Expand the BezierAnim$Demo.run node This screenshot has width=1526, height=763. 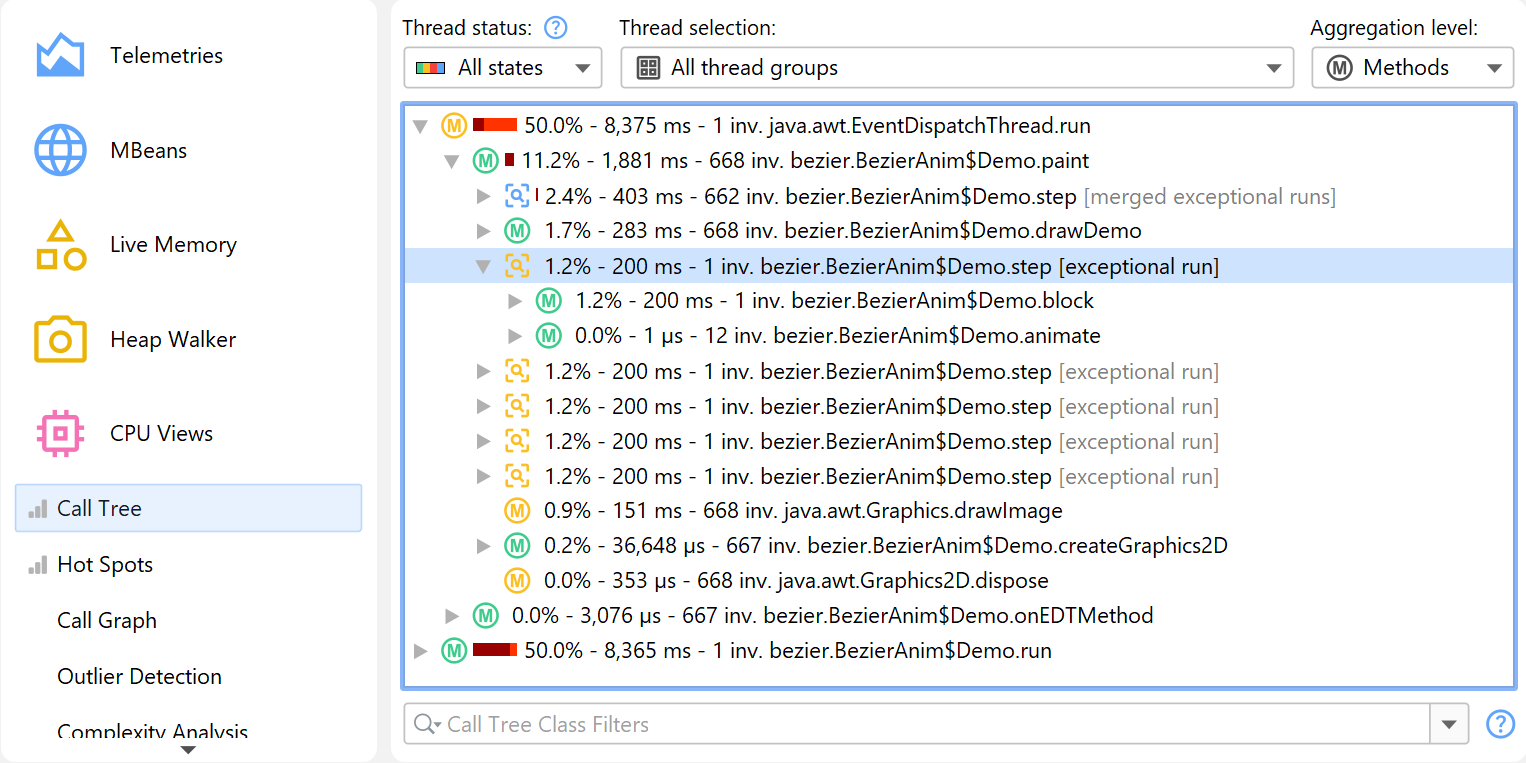[421, 652]
